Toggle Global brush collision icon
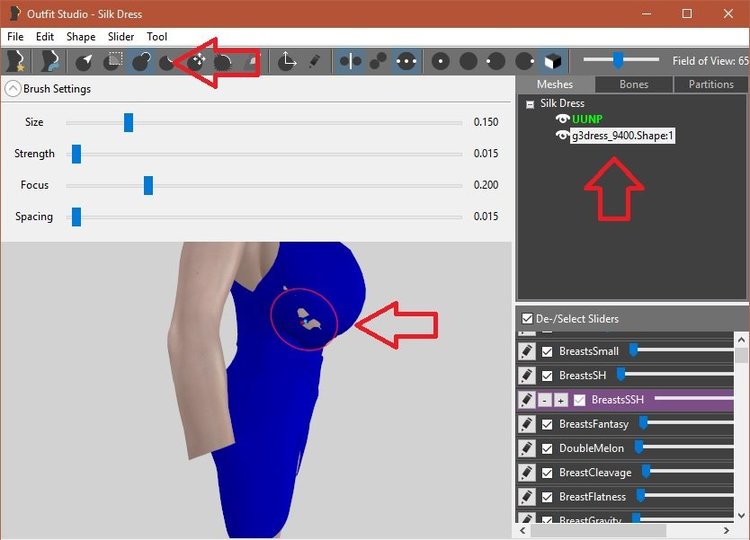 tap(406, 61)
